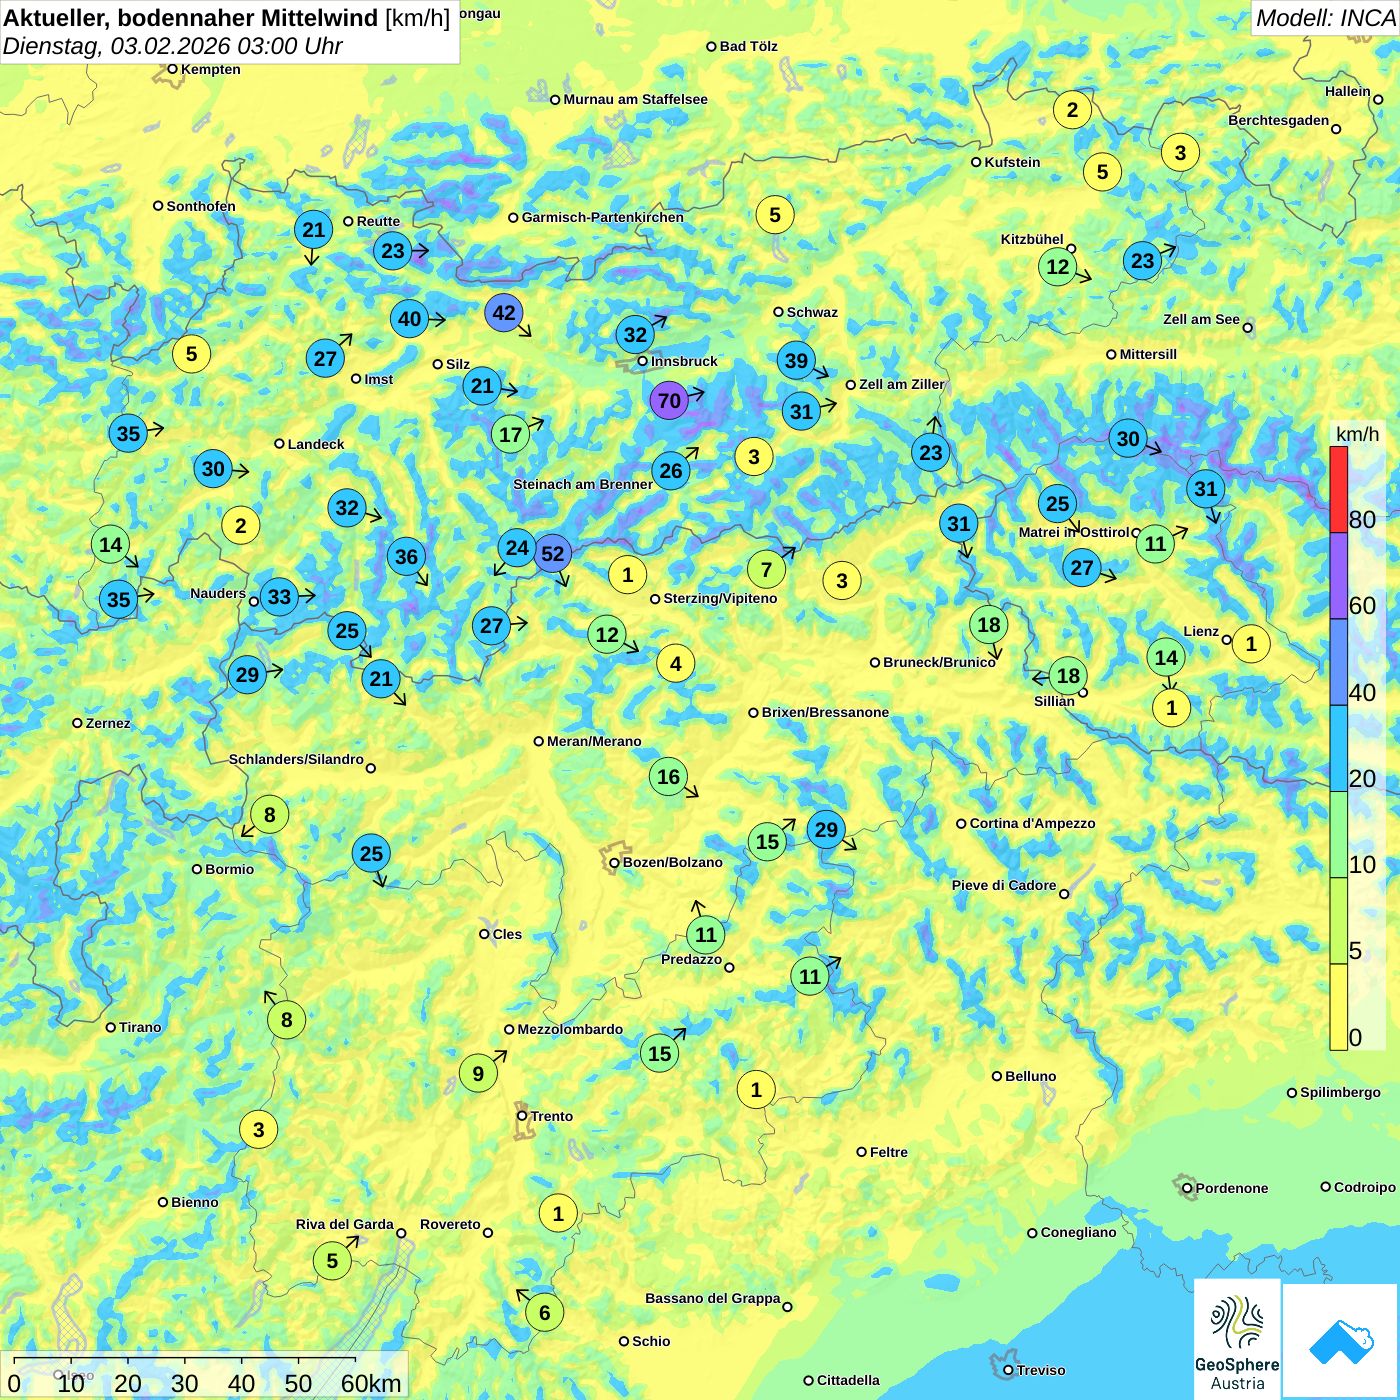Viewport: 1400px width, 1400px height.
Task: Click the GeoSphere Austria logo
Action: pyautogui.click(x=1237, y=1339)
